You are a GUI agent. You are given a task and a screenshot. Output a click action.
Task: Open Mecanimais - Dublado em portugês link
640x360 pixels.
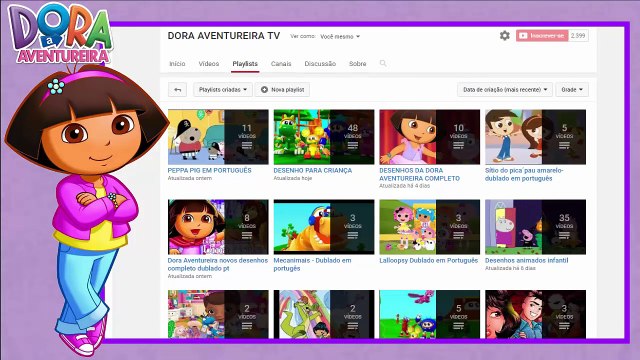click(x=312, y=264)
